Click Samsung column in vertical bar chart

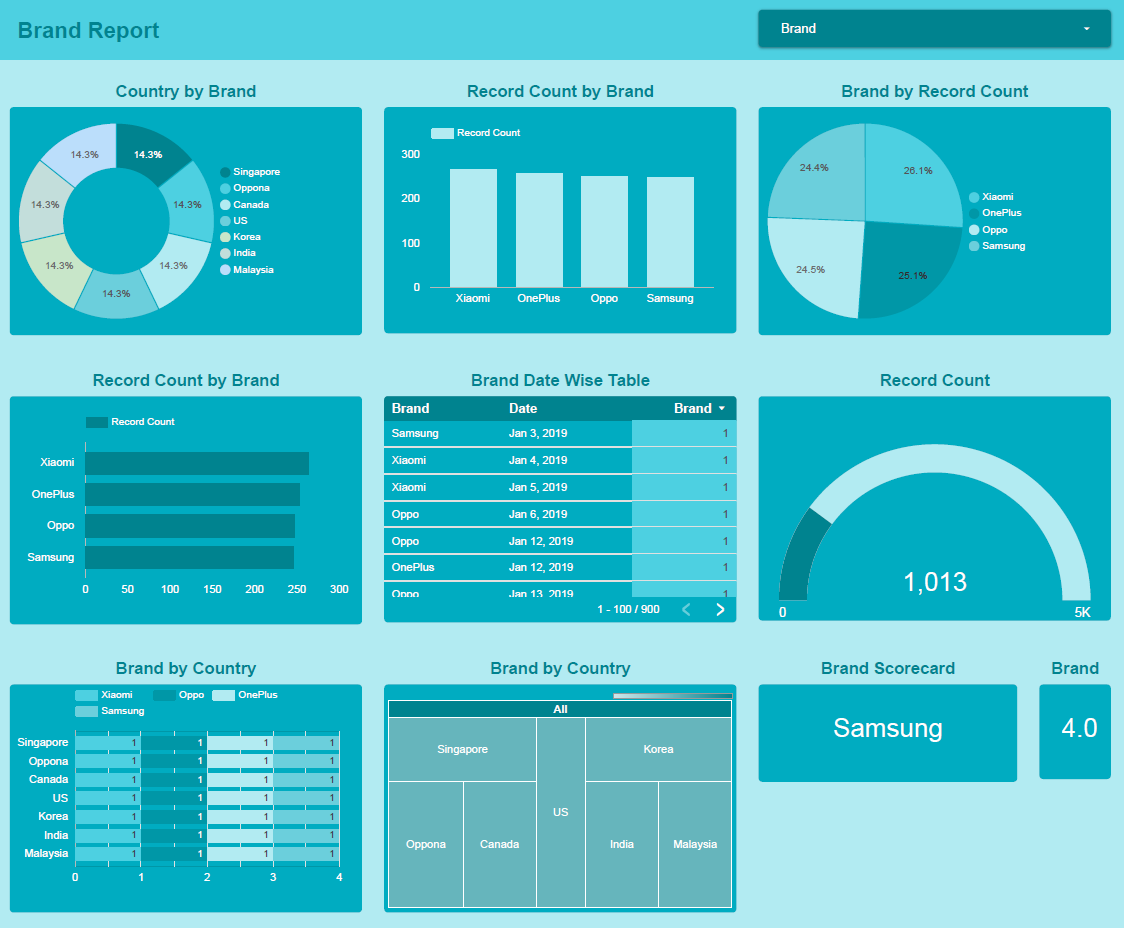(x=670, y=232)
